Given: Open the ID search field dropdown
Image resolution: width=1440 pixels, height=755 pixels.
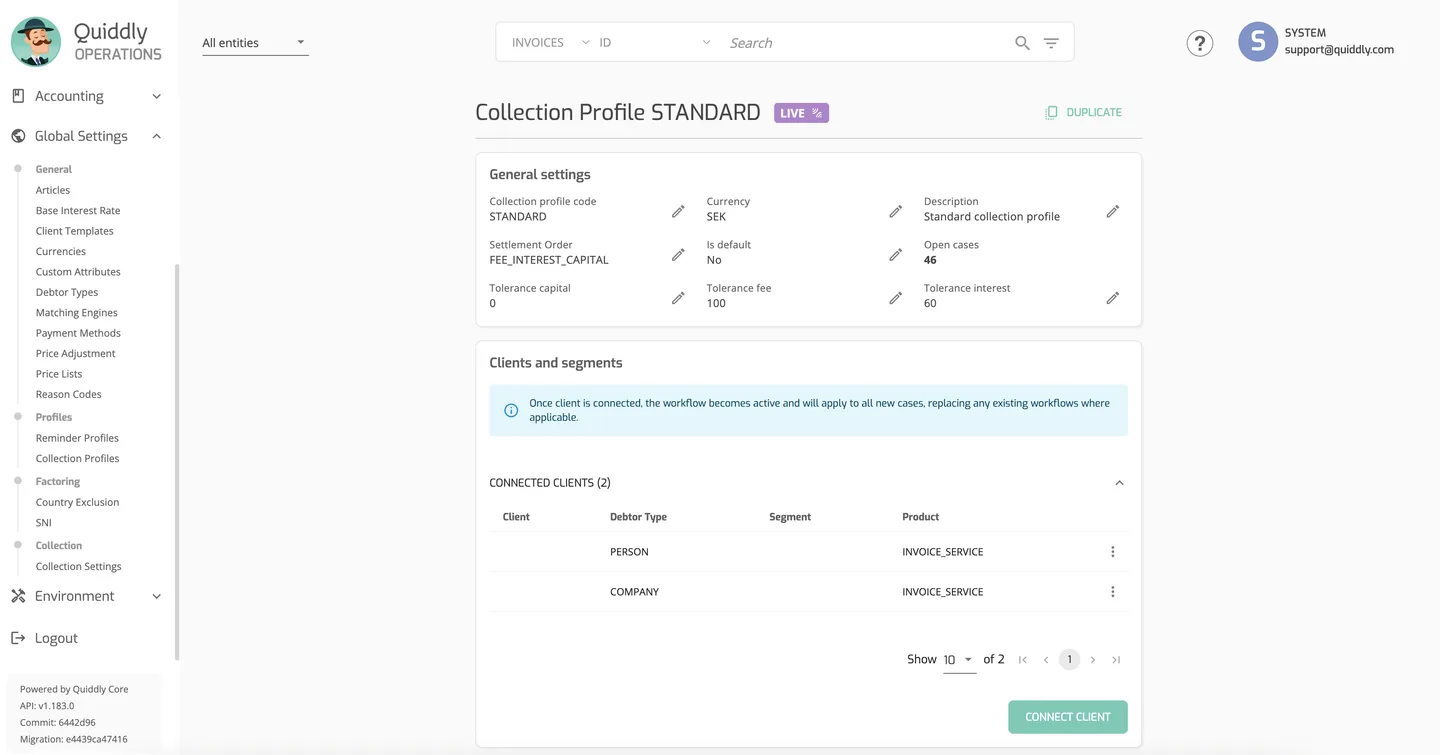Looking at the screenshot, I should 655,43.
